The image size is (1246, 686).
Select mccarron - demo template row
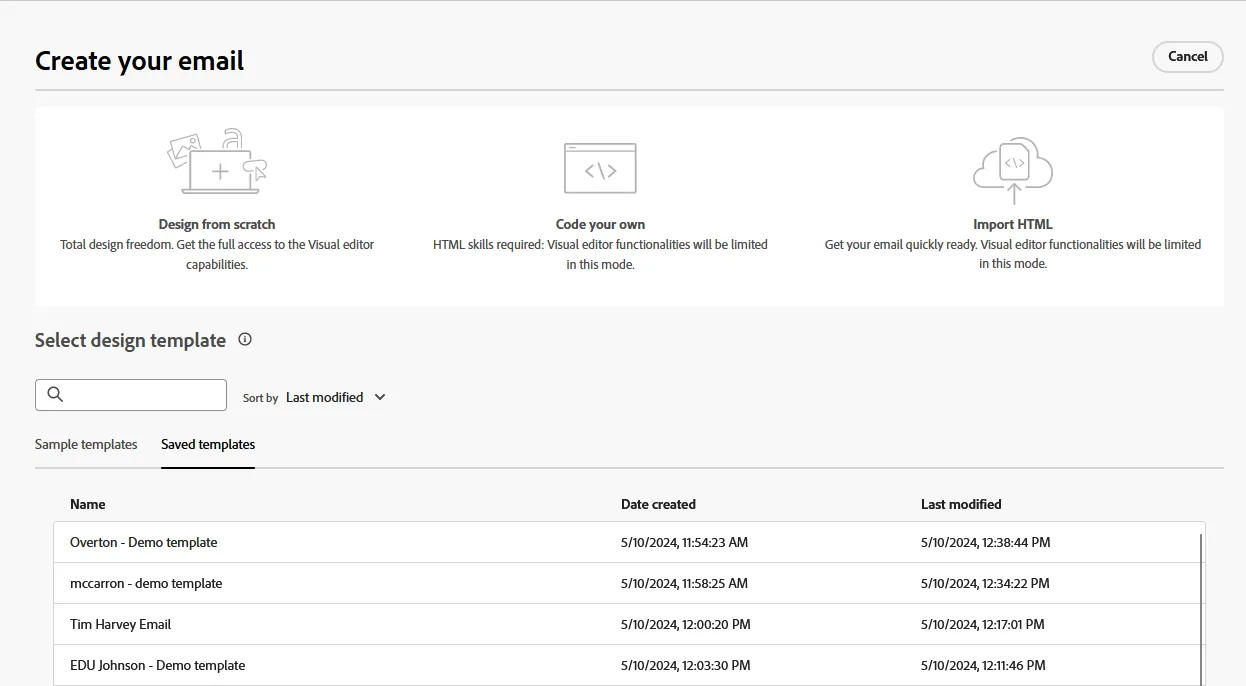tap(629, 583)
